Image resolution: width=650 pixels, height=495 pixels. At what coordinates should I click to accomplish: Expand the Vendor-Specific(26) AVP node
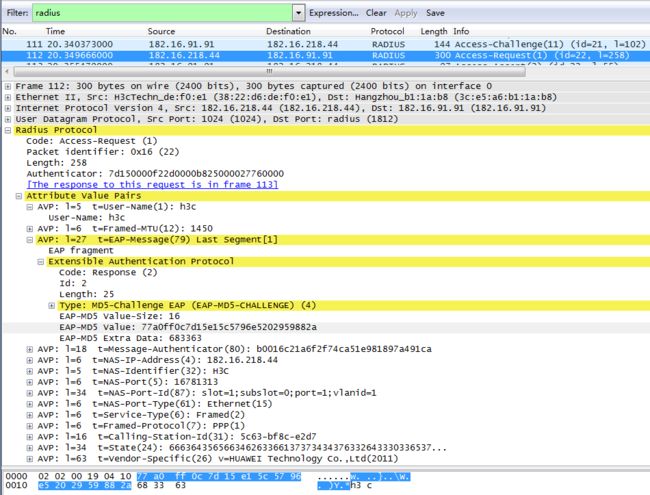pos(29,459)
